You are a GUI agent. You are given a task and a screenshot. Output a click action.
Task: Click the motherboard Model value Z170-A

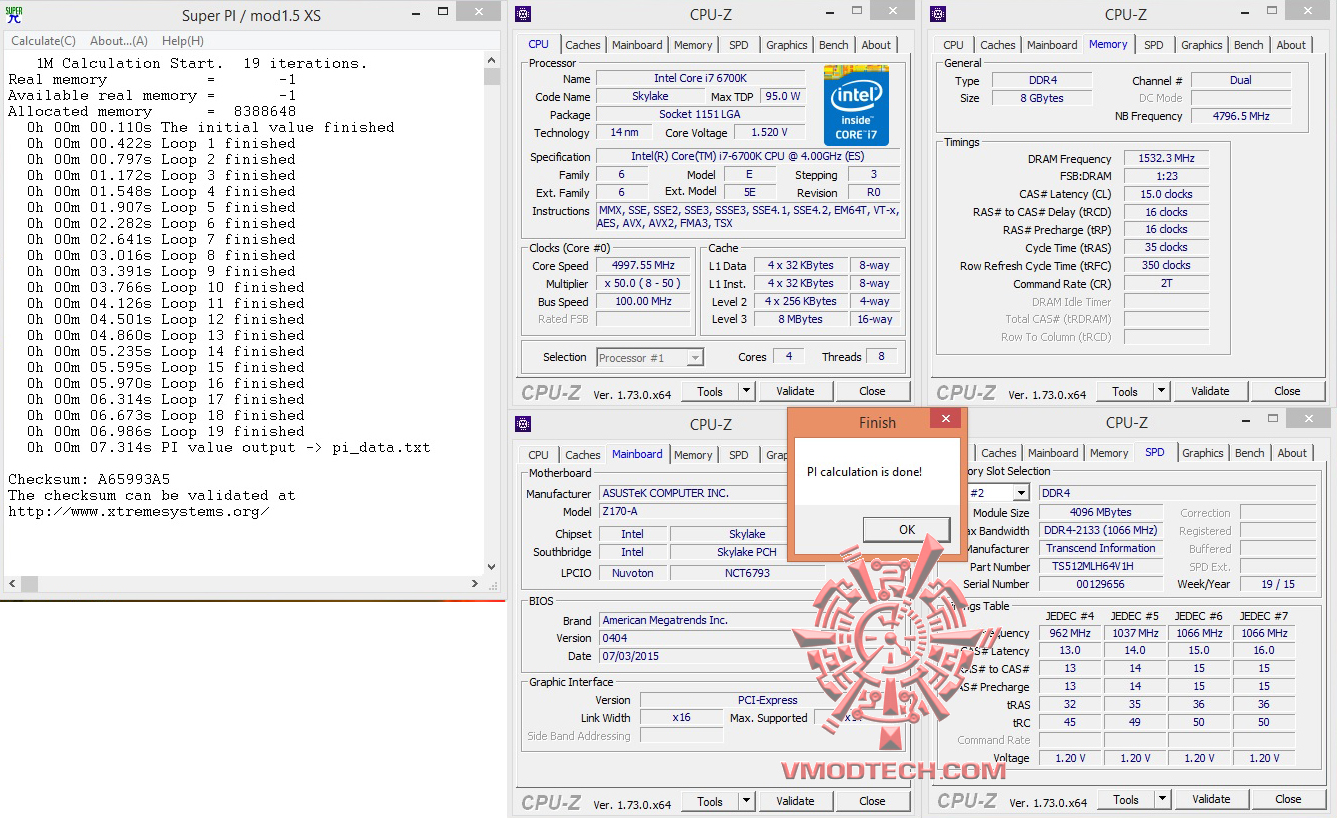[695, 511]
